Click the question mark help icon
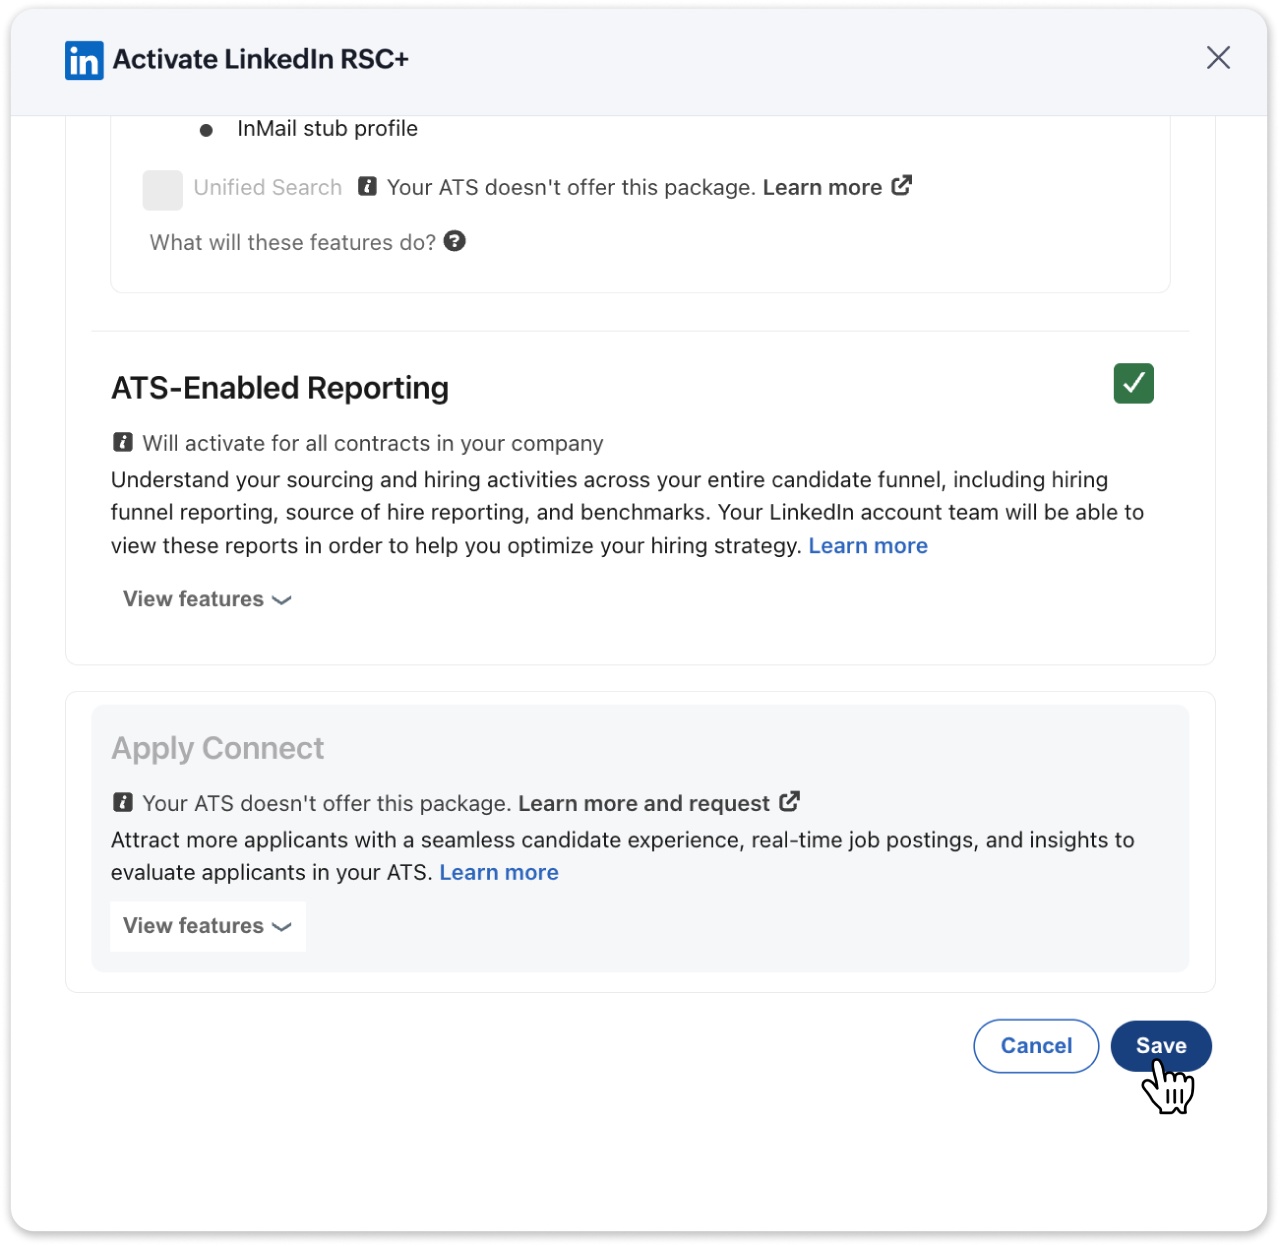This screenshot has width=1280, height=1246. (455, 241)
